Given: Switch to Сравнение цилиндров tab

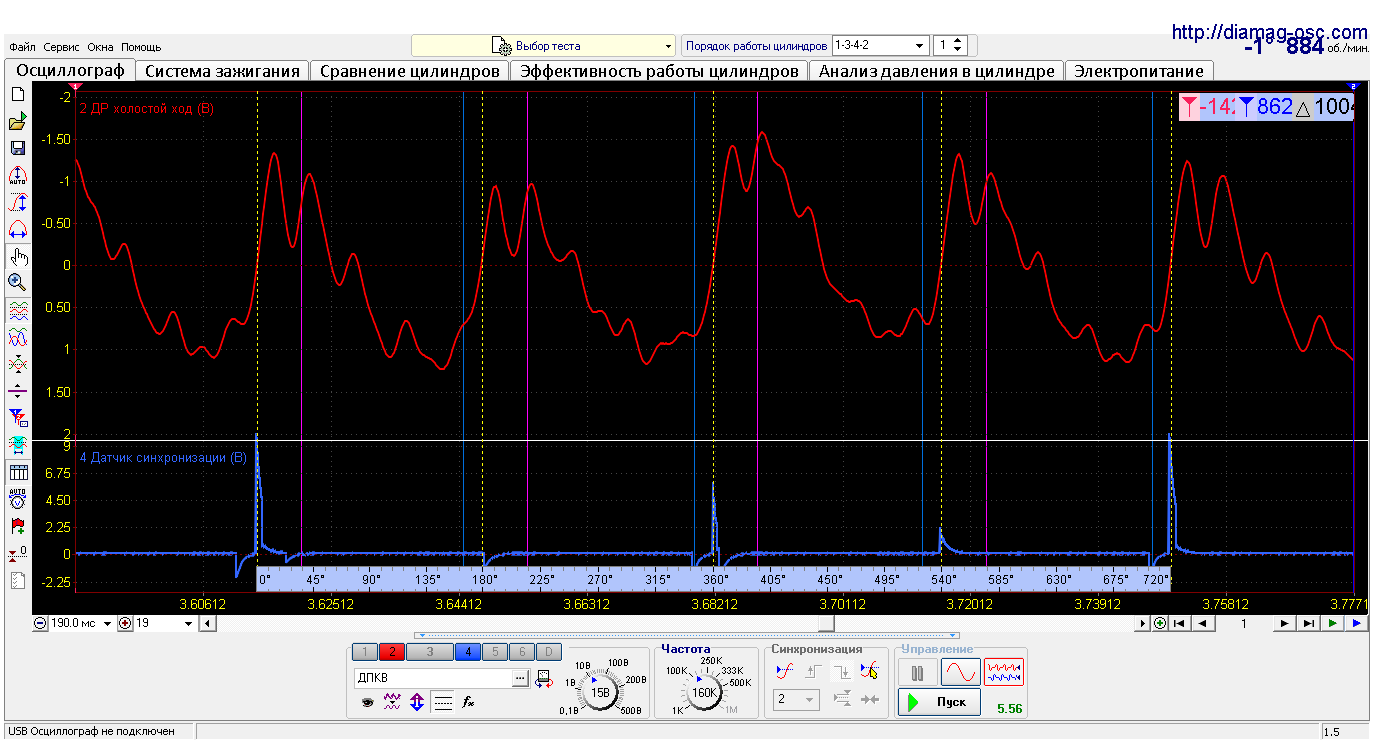Looking at the screenshot, I should (409, 71).
